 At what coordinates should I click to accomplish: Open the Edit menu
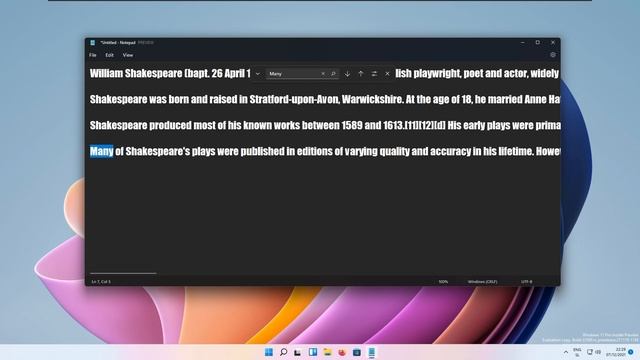(x=109, y=55)
